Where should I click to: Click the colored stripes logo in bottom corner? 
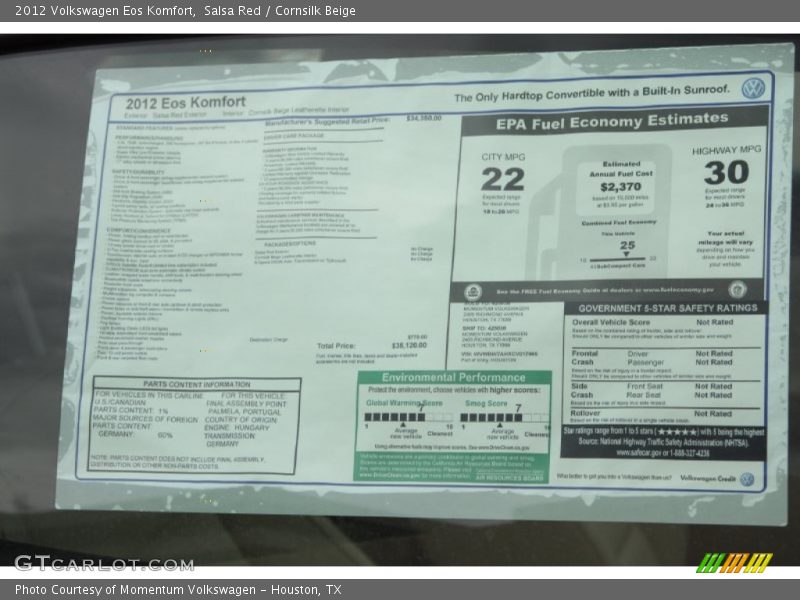tap(734, 562)
